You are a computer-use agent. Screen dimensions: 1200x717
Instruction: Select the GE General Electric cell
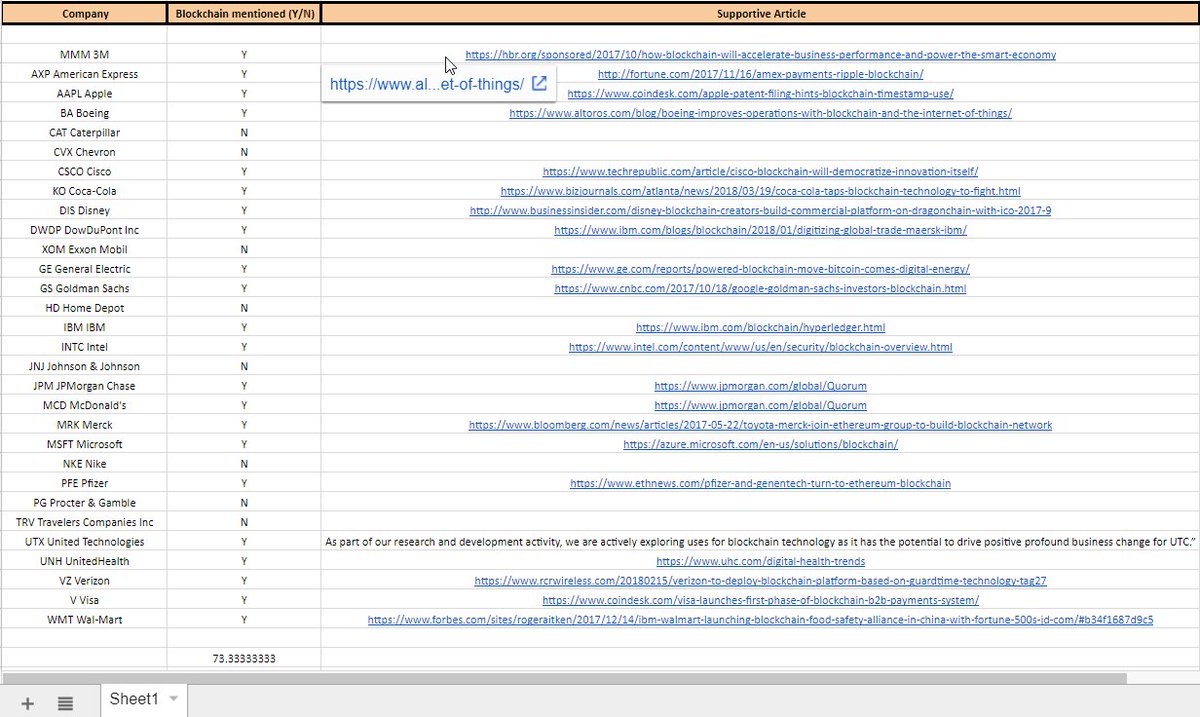coord(84,269)
